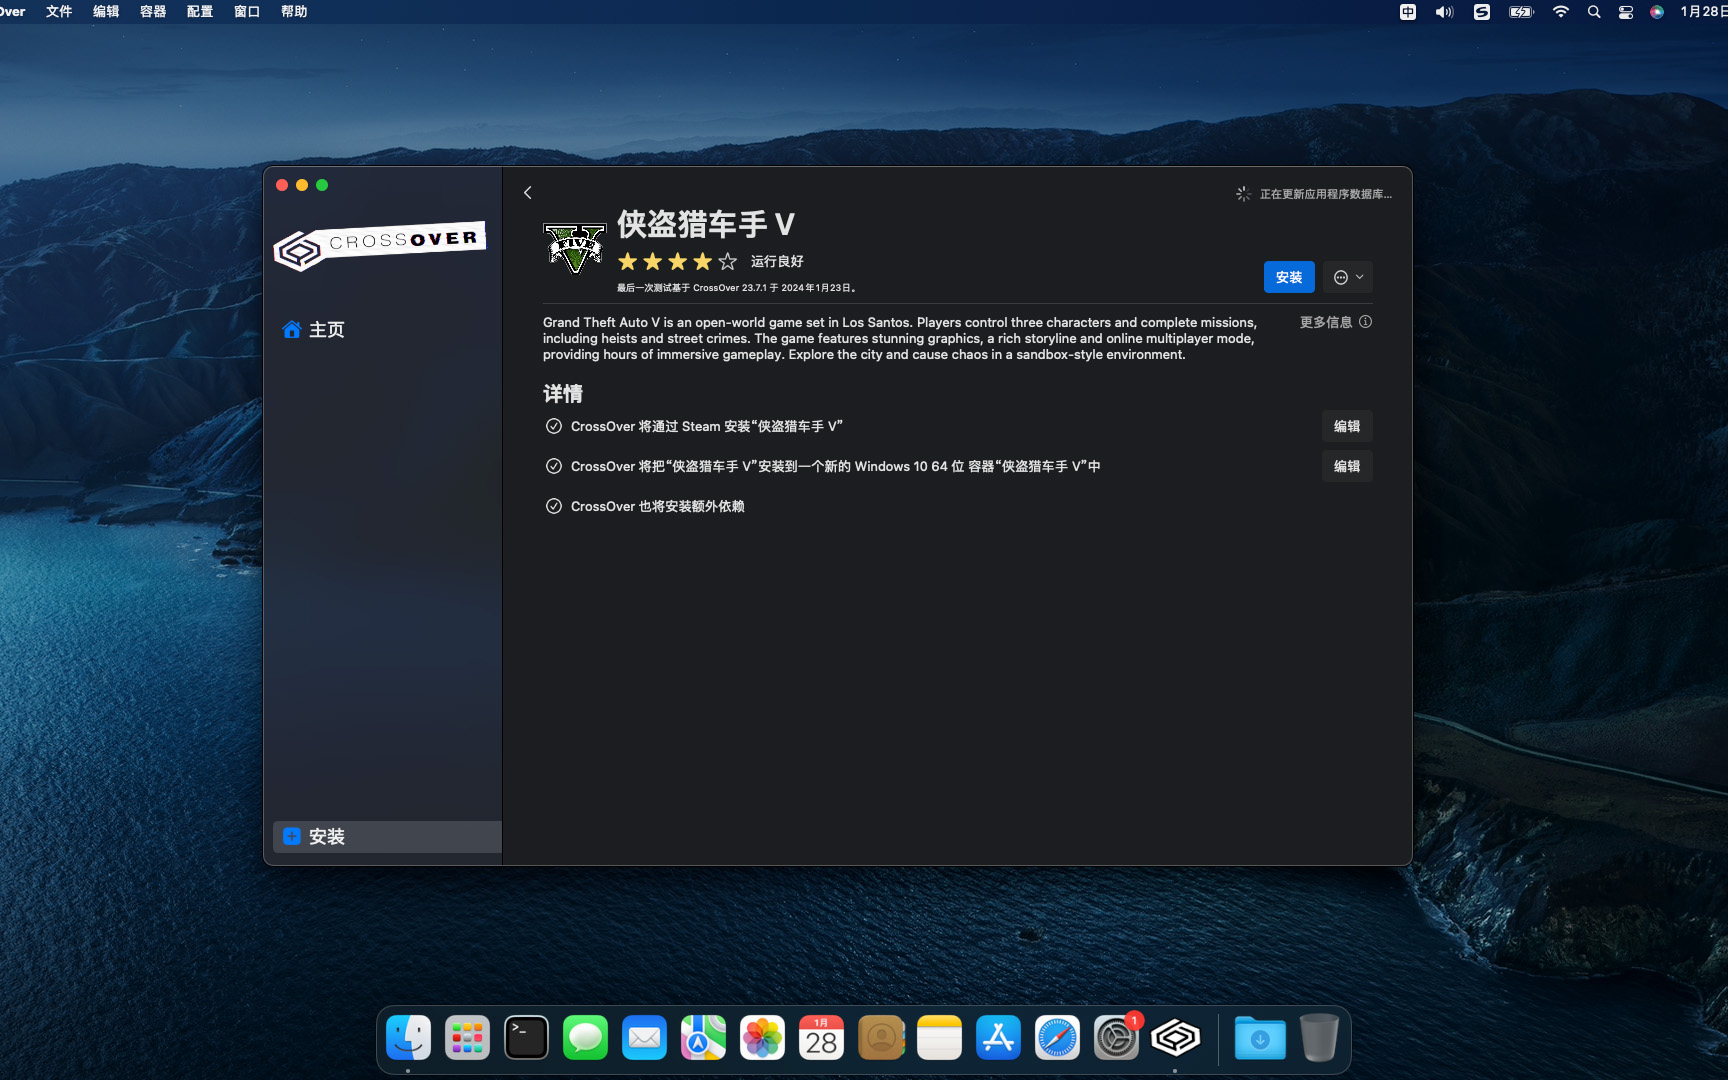
Task: Open the 容器 menu
Action: [153, 11]
